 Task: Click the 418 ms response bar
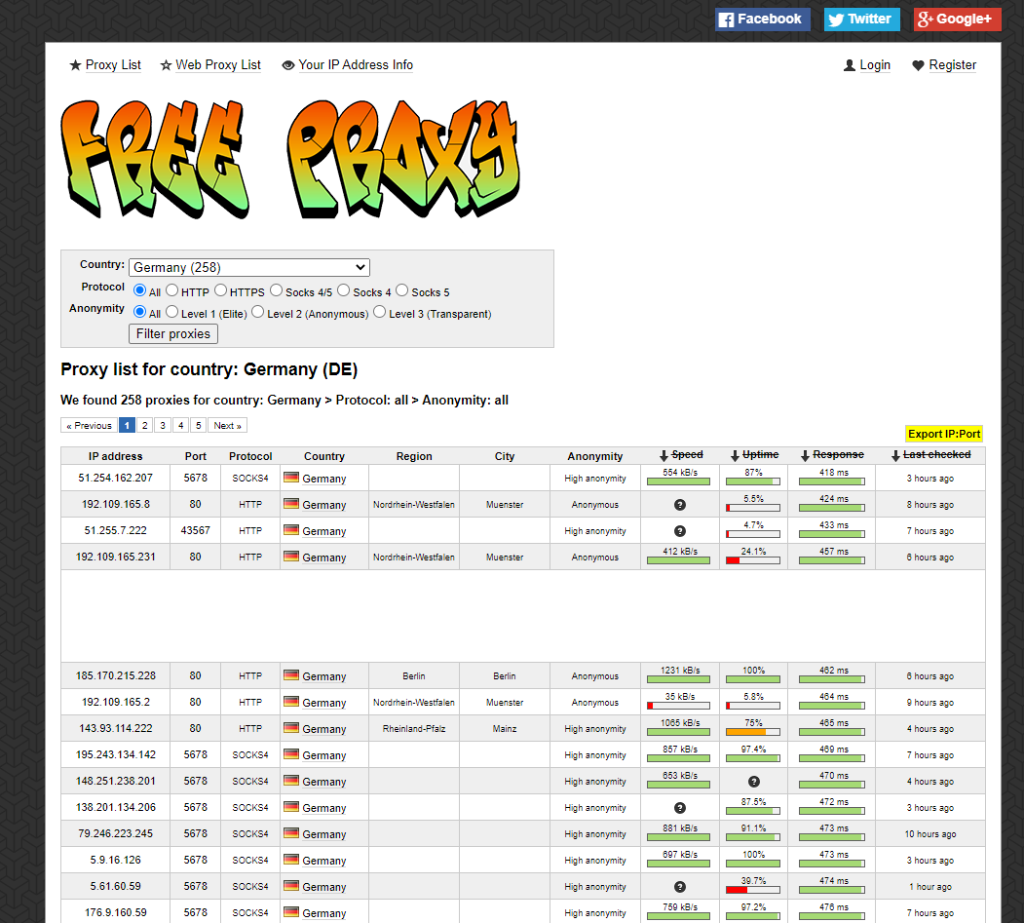pos(832,481)
